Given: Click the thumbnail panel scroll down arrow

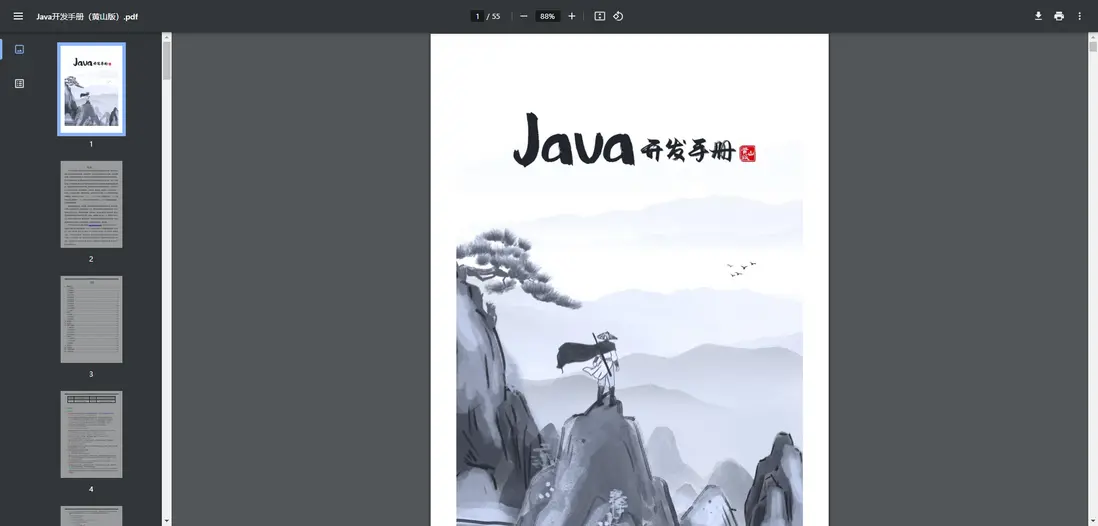Looking at the screenshot, I should click(x=167, y=521).
